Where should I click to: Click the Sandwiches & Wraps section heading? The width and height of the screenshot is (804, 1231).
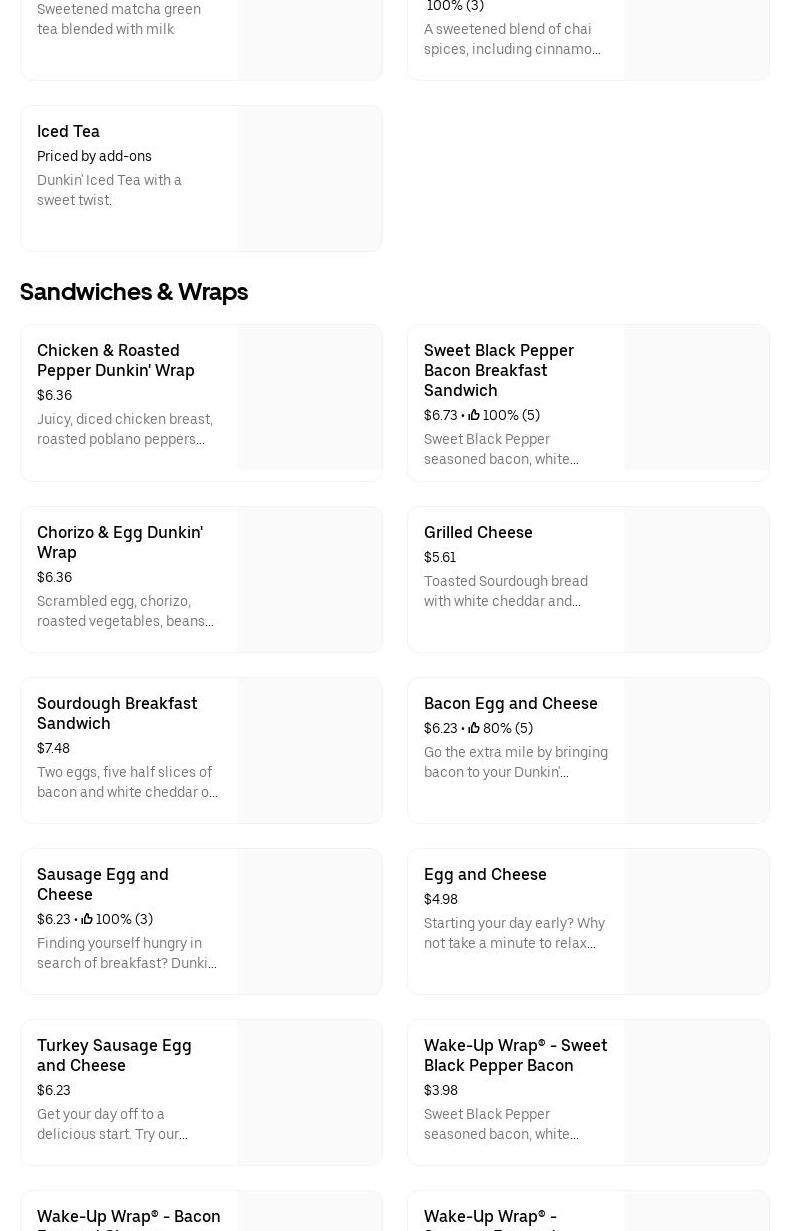[x=134, y=292]
